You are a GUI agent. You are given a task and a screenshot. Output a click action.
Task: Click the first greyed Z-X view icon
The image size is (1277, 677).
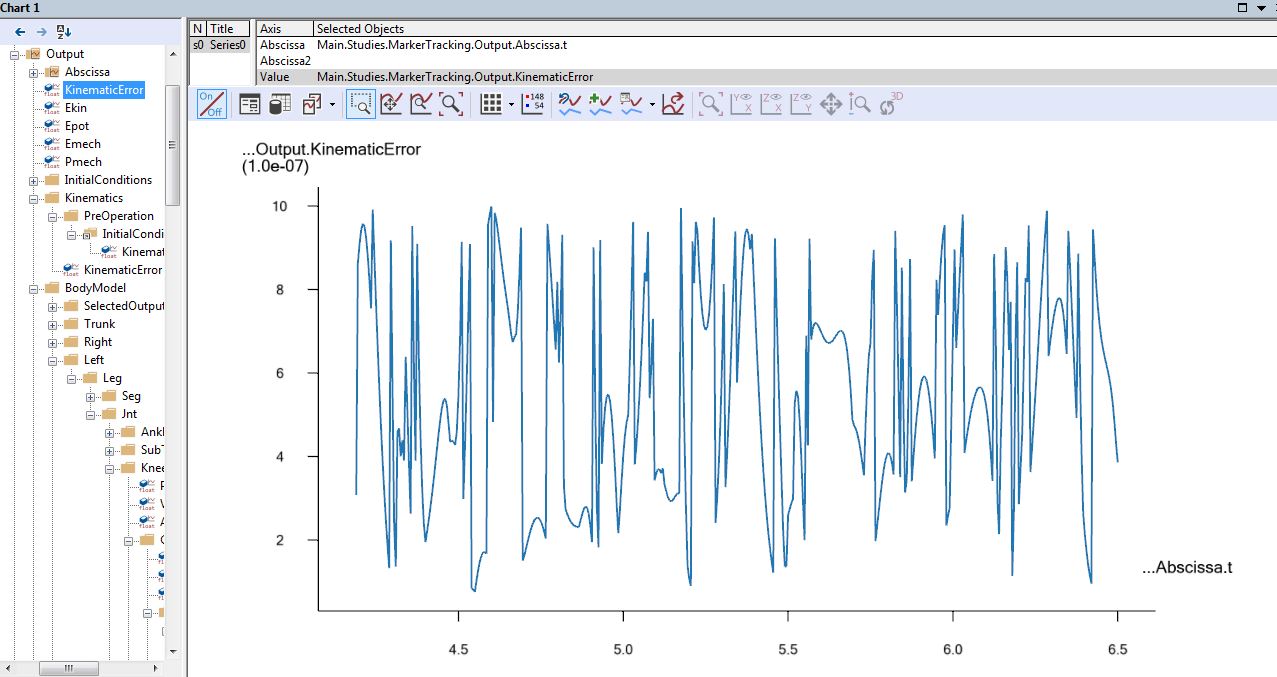coord(771,103)
